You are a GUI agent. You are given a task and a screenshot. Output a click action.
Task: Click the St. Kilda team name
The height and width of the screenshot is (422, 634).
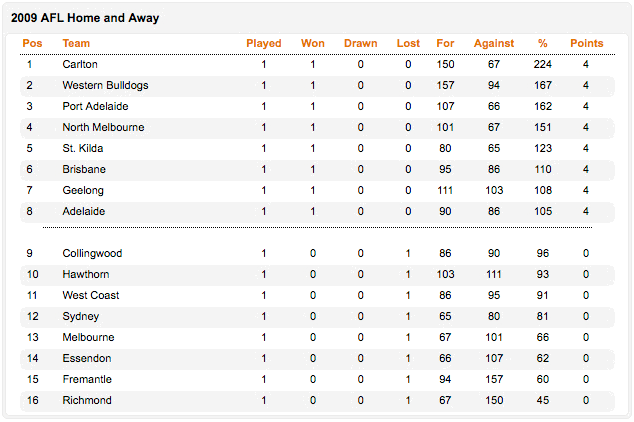click(x=83, y=149)
